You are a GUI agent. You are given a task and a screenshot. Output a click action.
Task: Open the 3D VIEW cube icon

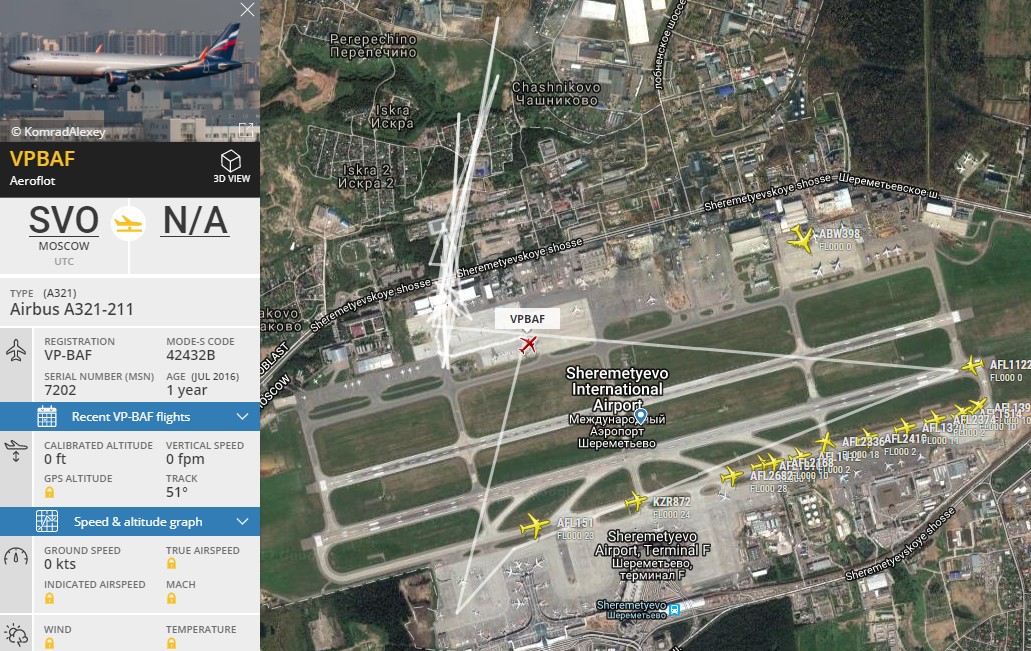[x=231, y=160]
